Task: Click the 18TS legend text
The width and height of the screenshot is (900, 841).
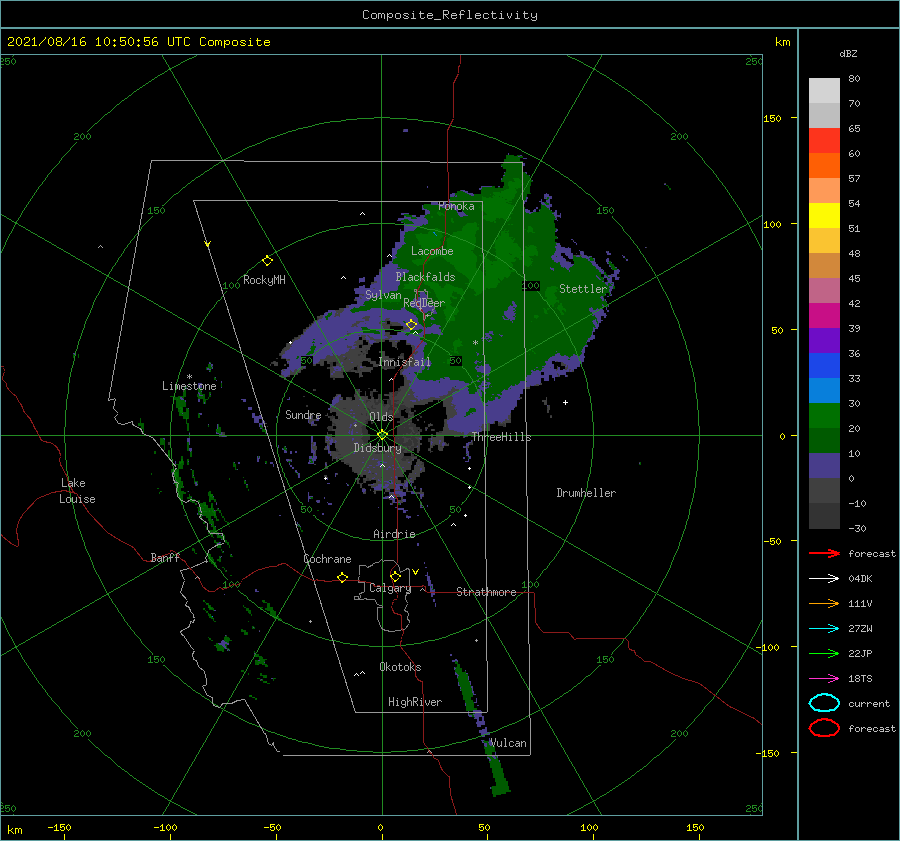Action: tap(860, 679)
